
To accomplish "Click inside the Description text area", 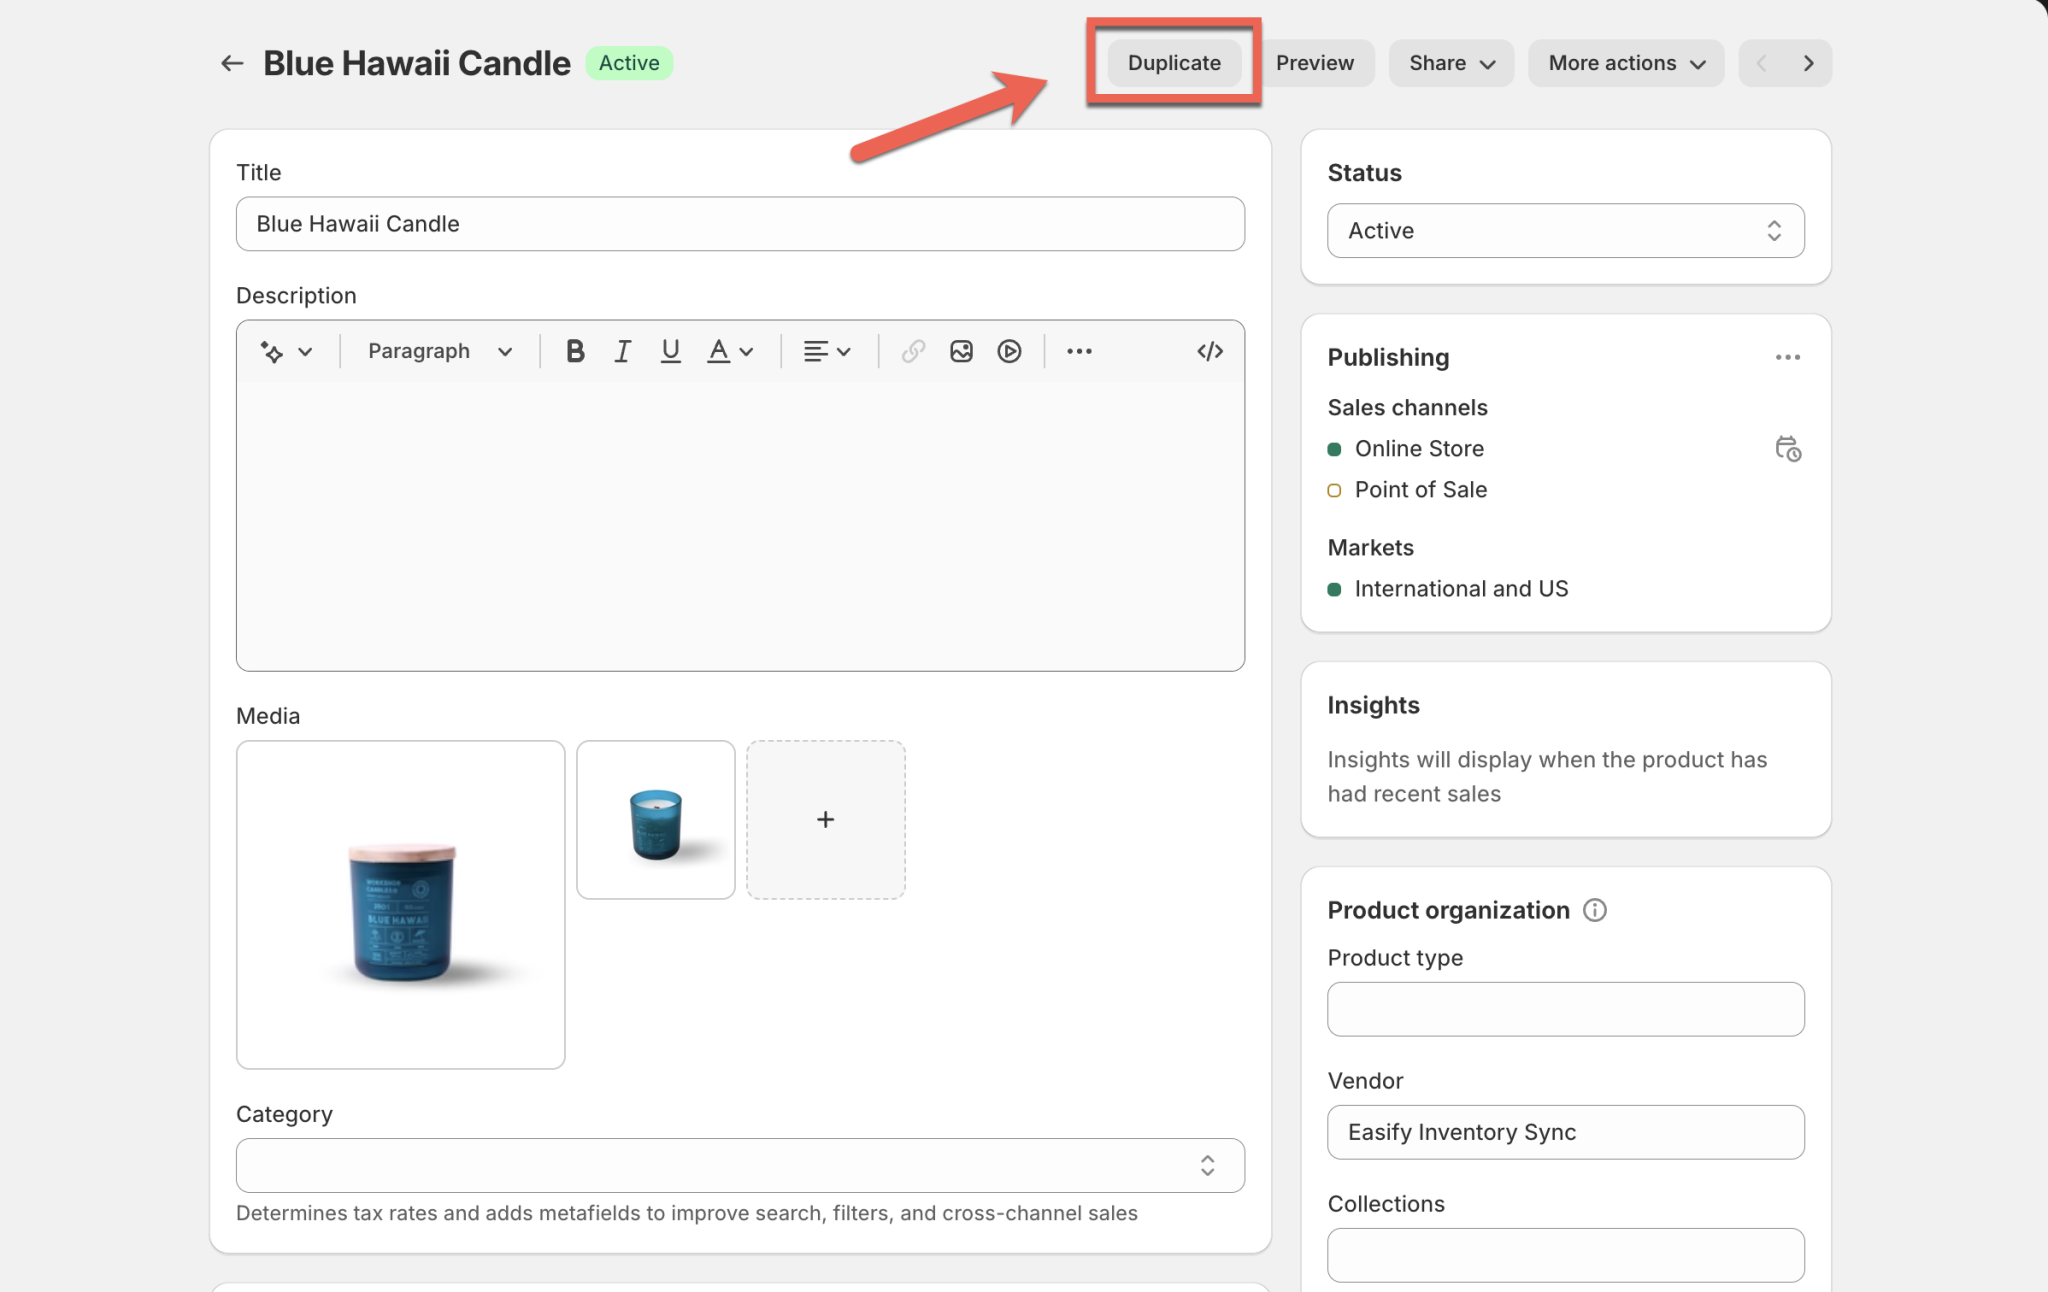I will tap(740, 525).
